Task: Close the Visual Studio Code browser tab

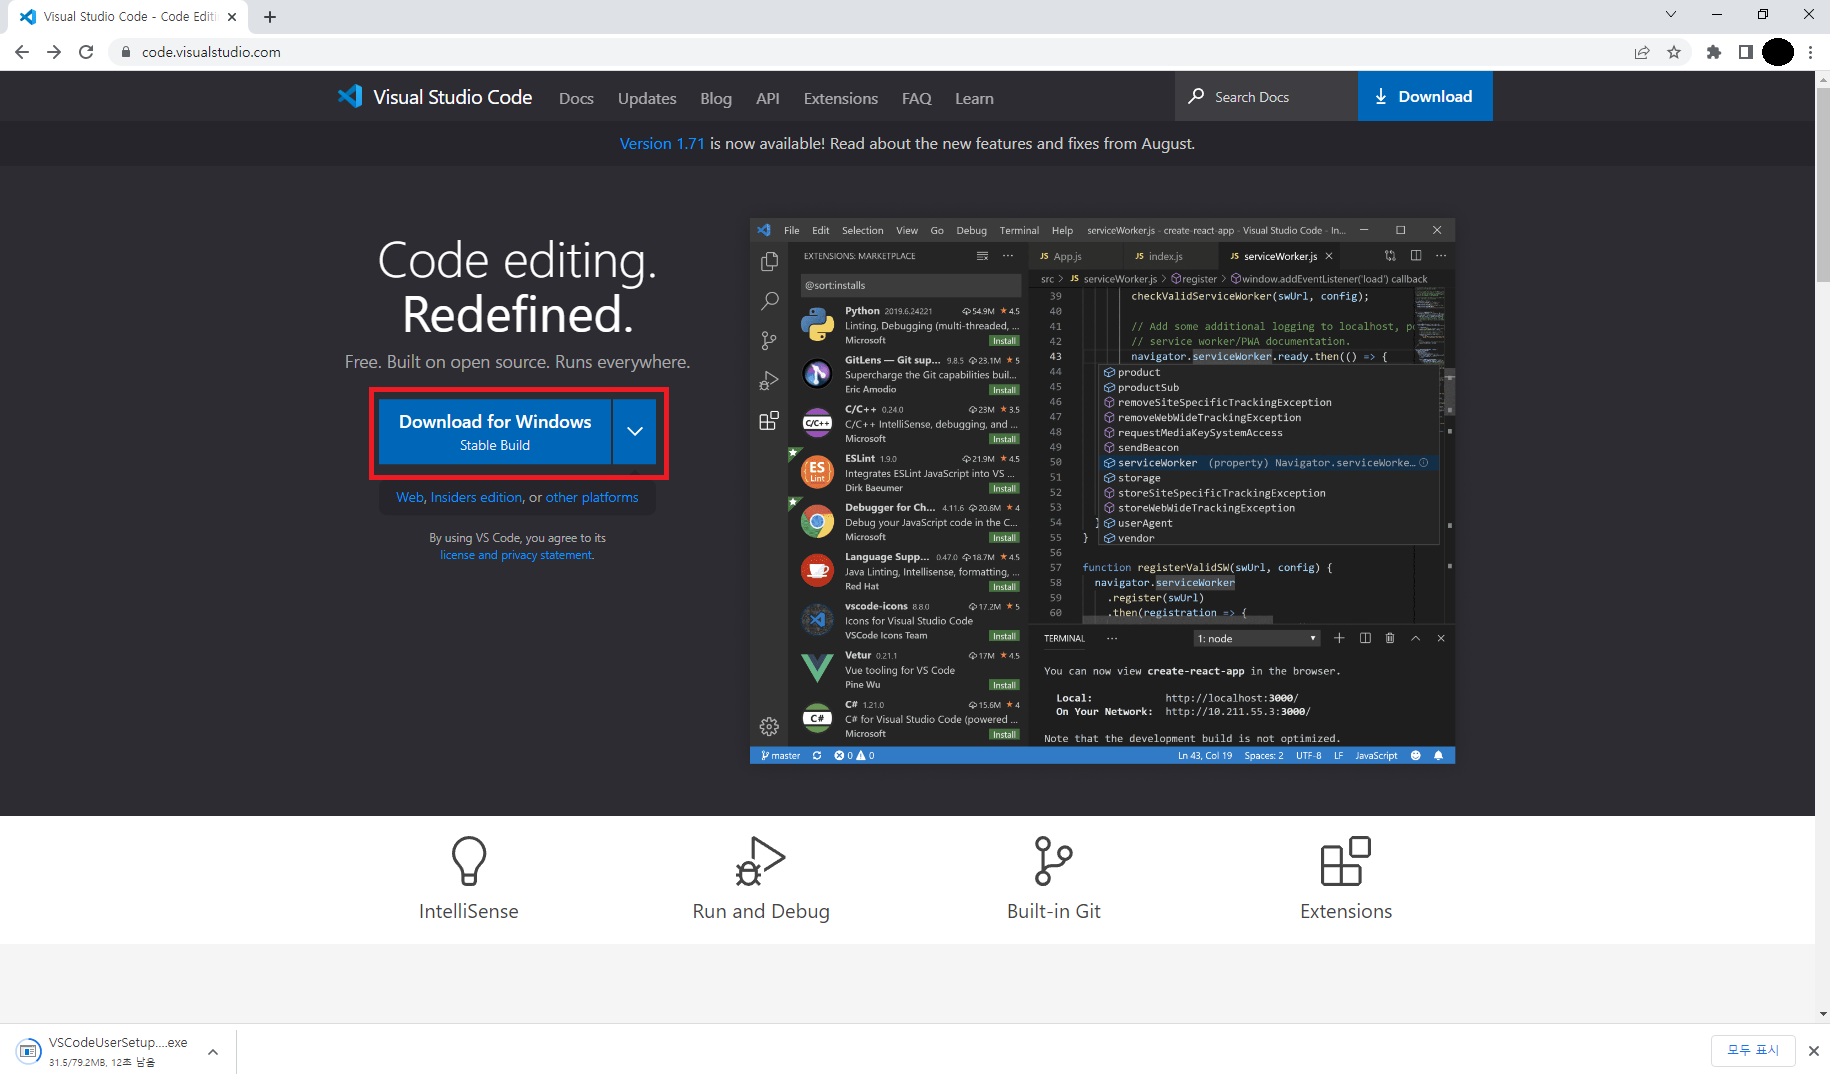Action: pyautogui.click(x=232, y=17)
